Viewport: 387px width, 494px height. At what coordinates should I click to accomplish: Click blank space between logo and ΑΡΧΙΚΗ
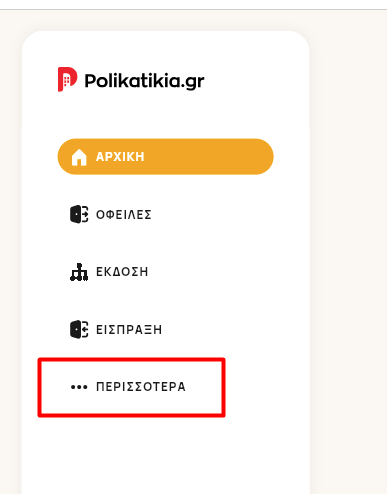166,115
